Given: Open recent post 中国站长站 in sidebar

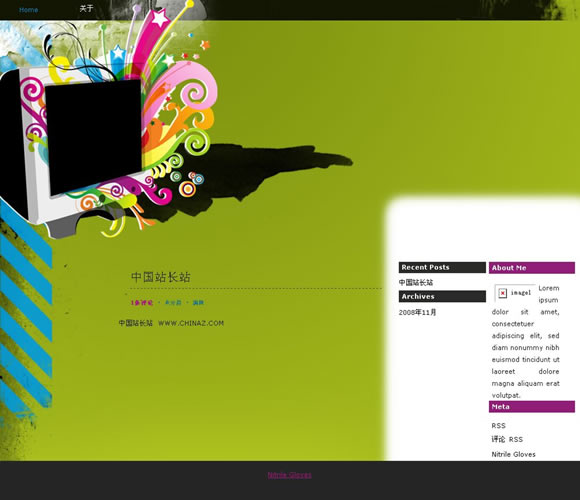Looking at the screenshot, I should 416,283.
